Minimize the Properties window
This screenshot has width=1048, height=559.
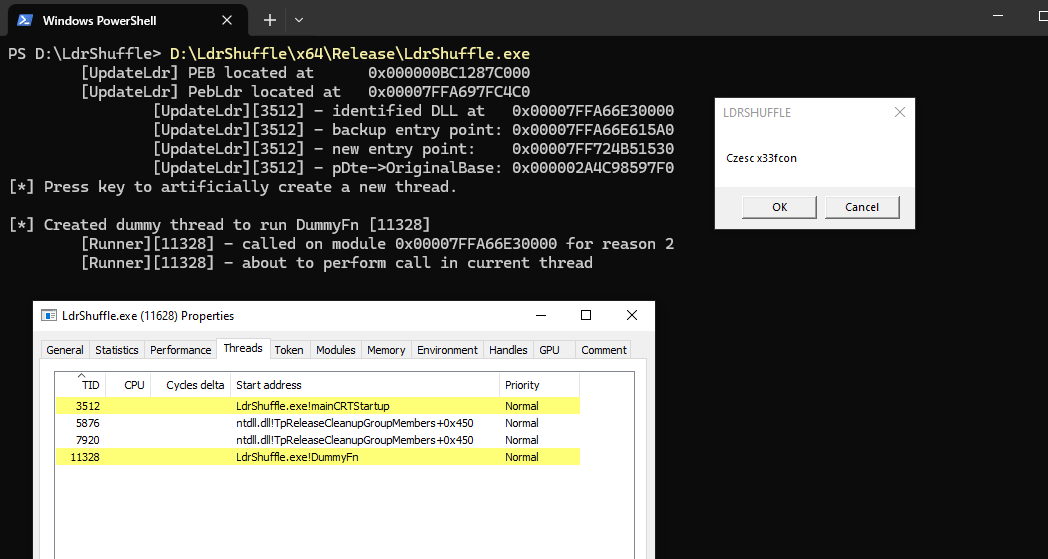pyautogui.click(x=541, y=315)
